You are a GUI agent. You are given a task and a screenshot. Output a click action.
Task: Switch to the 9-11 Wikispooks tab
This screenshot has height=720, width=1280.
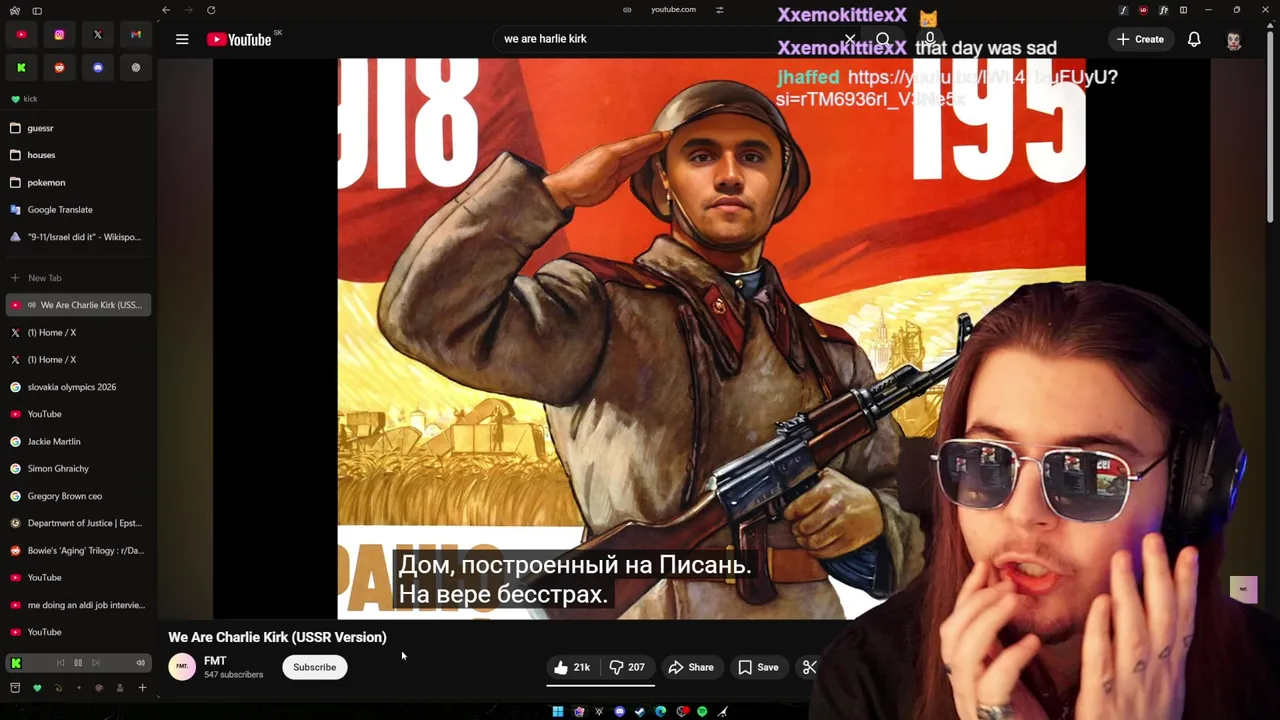(x=78, y=237)
